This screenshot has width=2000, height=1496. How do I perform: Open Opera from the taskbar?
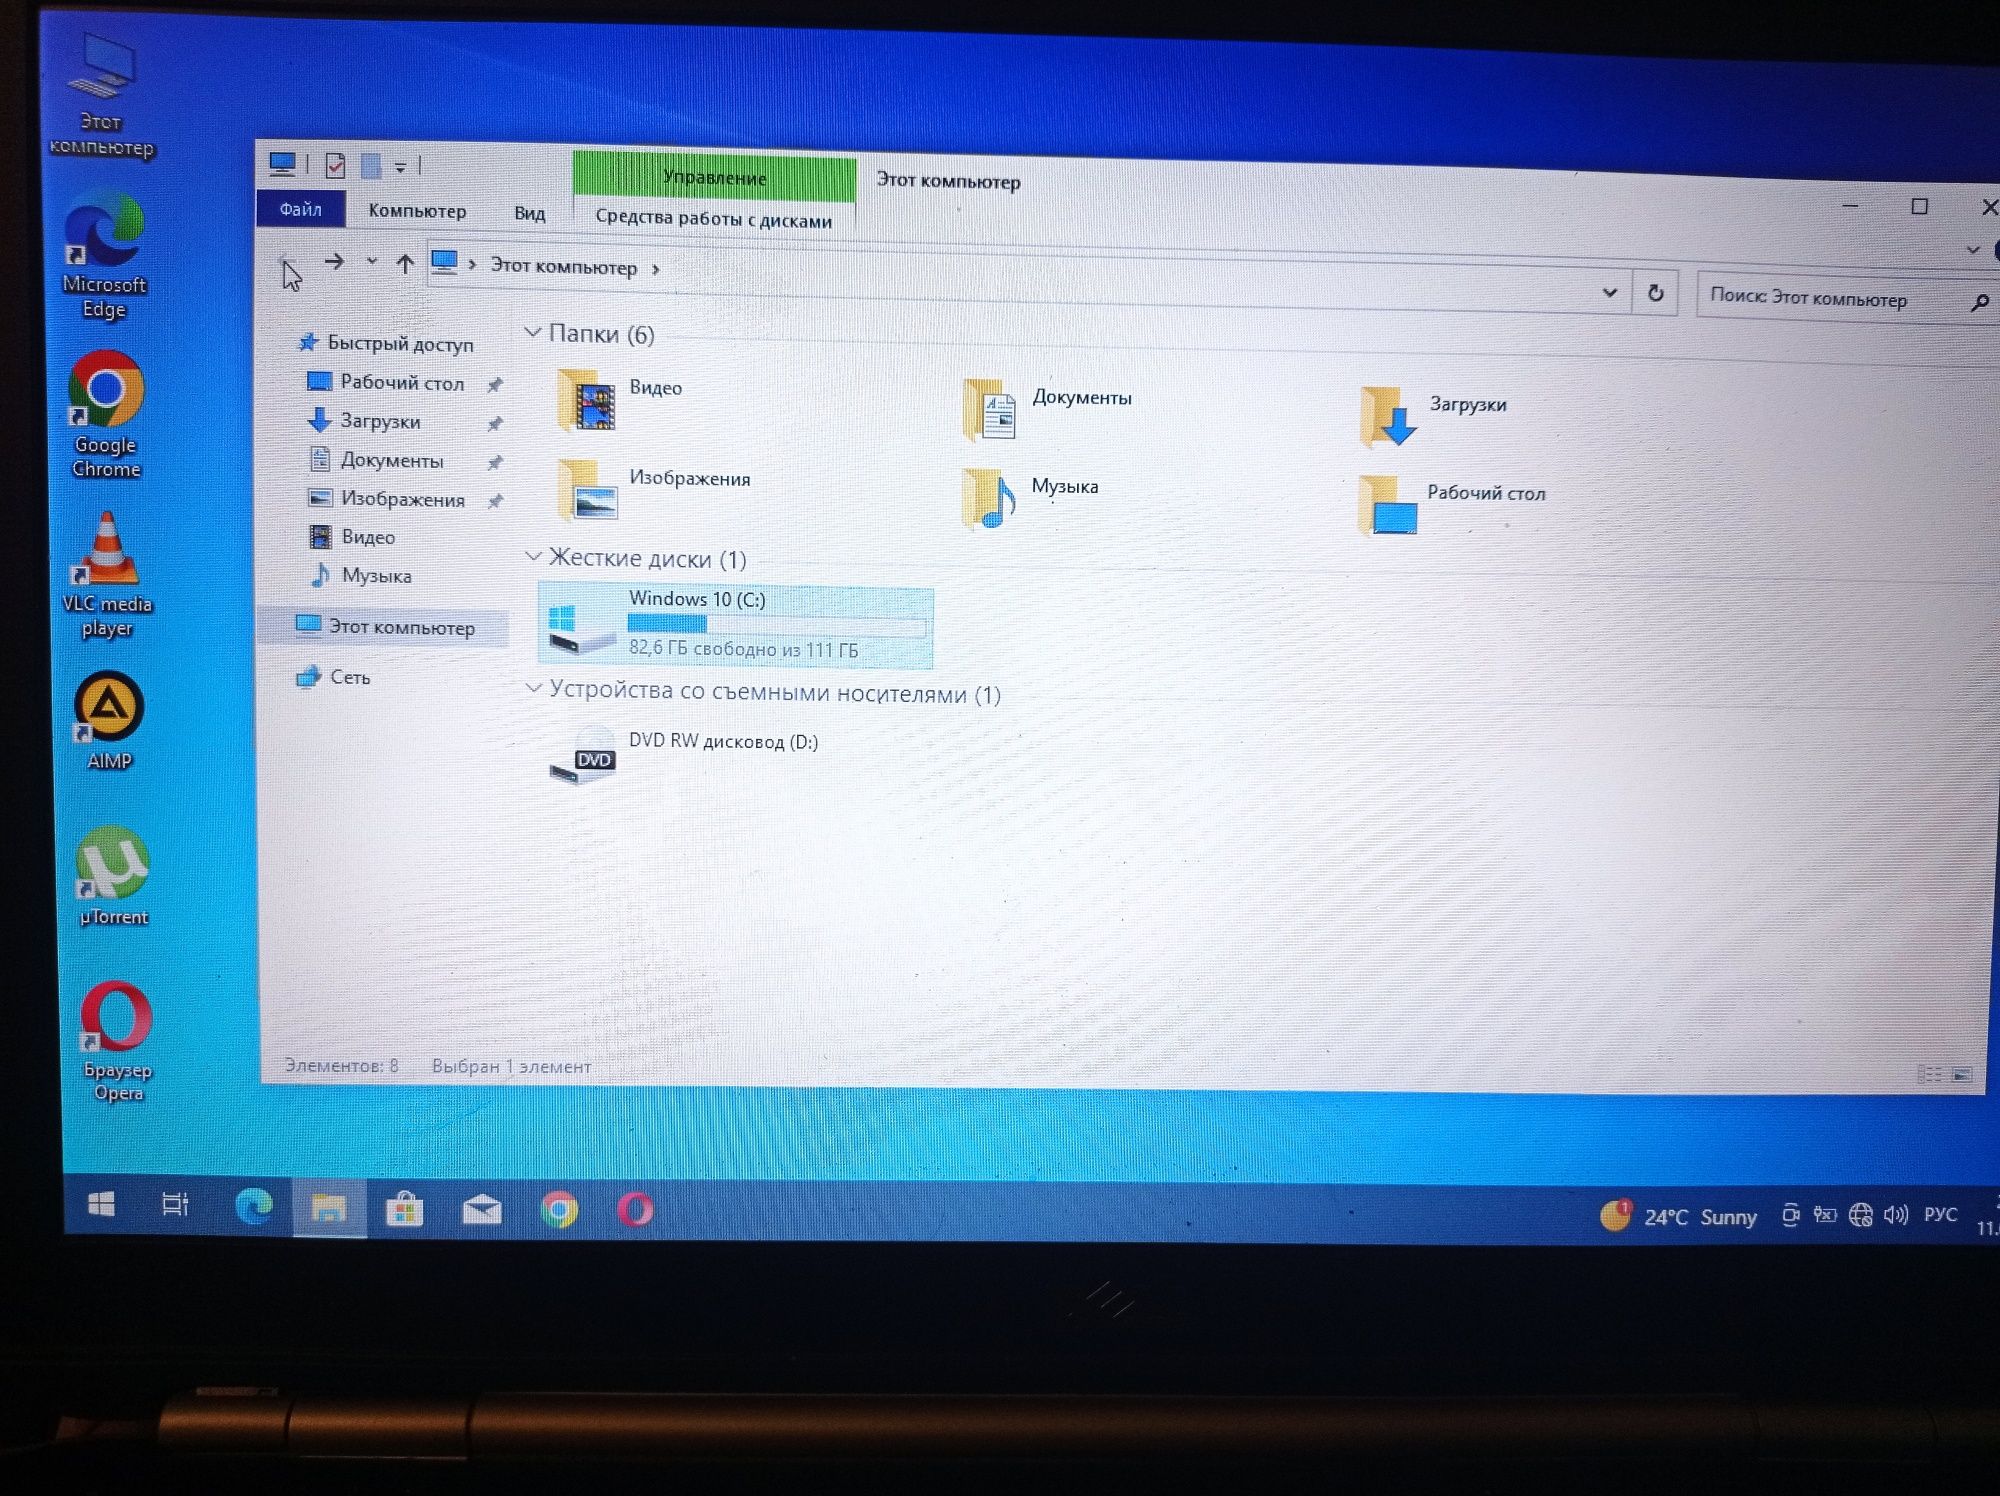tap(634, 1211)
